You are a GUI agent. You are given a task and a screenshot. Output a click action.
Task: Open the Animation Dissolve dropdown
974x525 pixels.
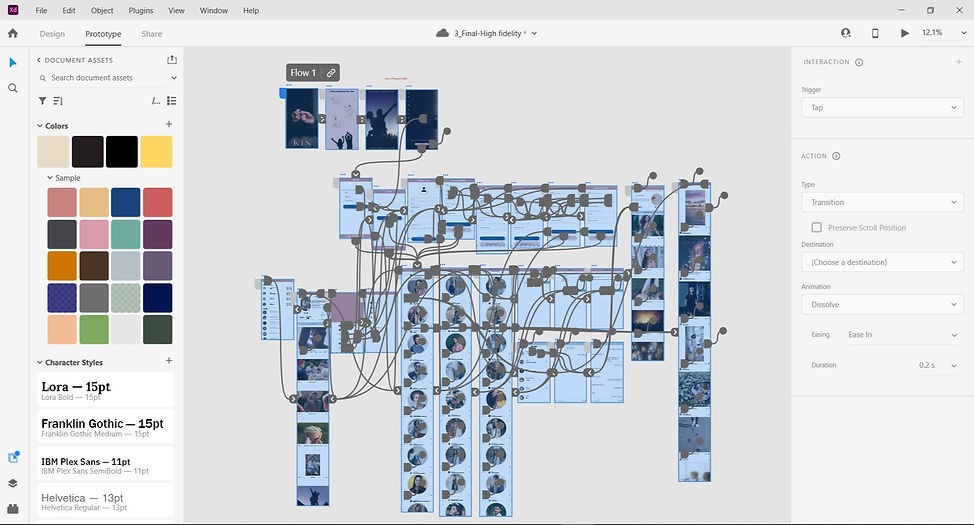click(x=882, y=304)
